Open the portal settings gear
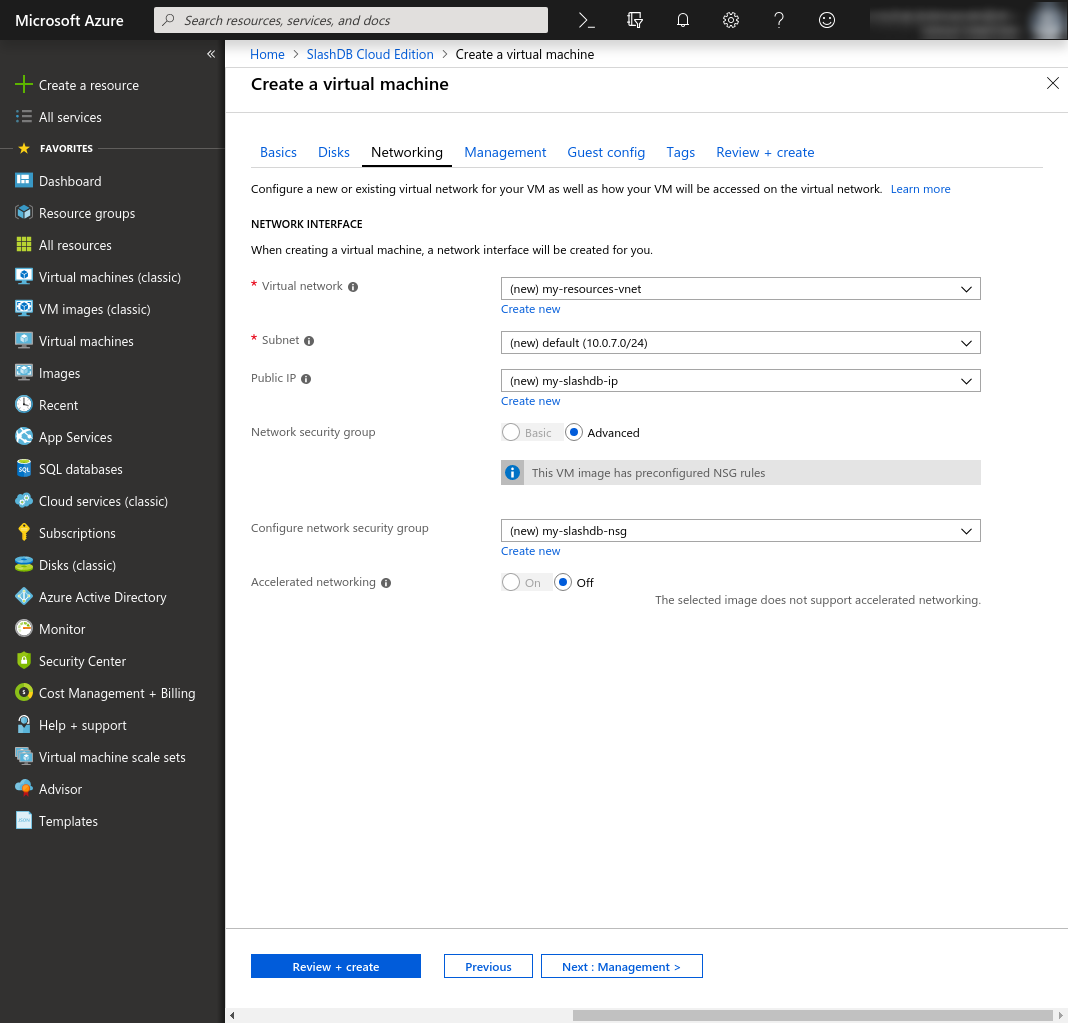Image resolution: width=1068 pixels, height=1023 pixels. pyautogui.click(x=731, y=20)
